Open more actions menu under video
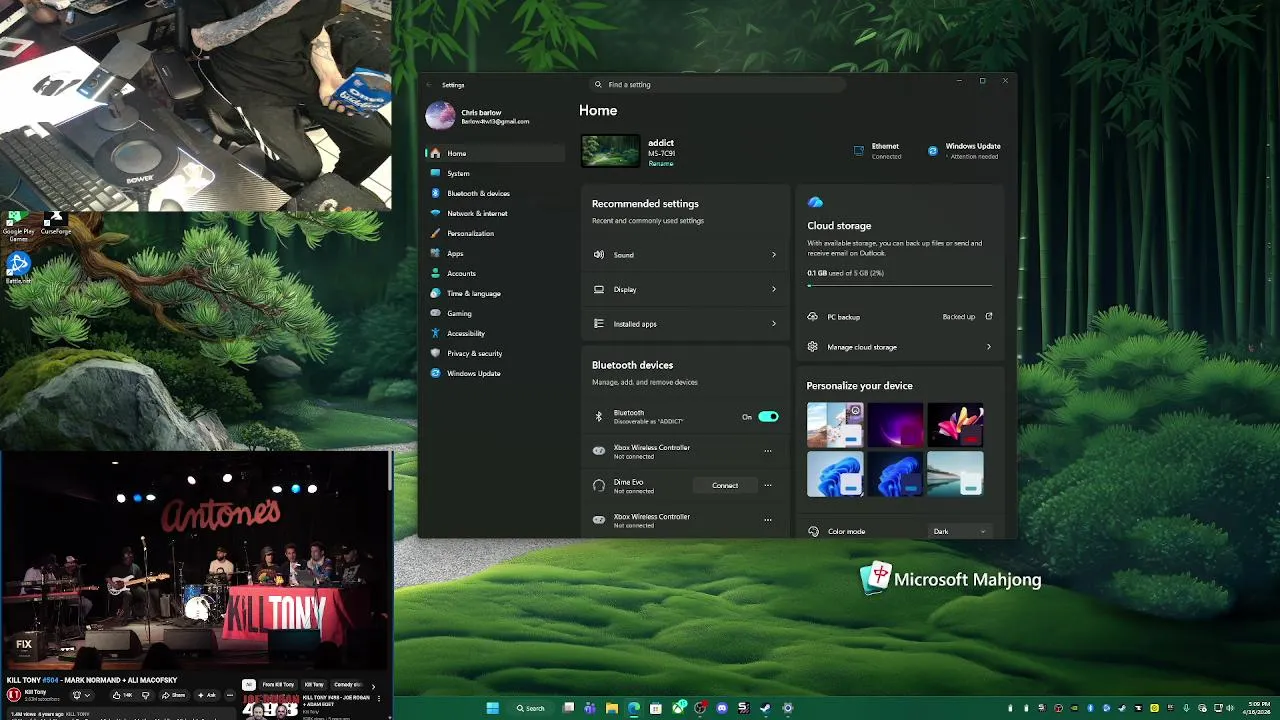The height and width of the screenshot is (720, 1280). tap(230, 695)
